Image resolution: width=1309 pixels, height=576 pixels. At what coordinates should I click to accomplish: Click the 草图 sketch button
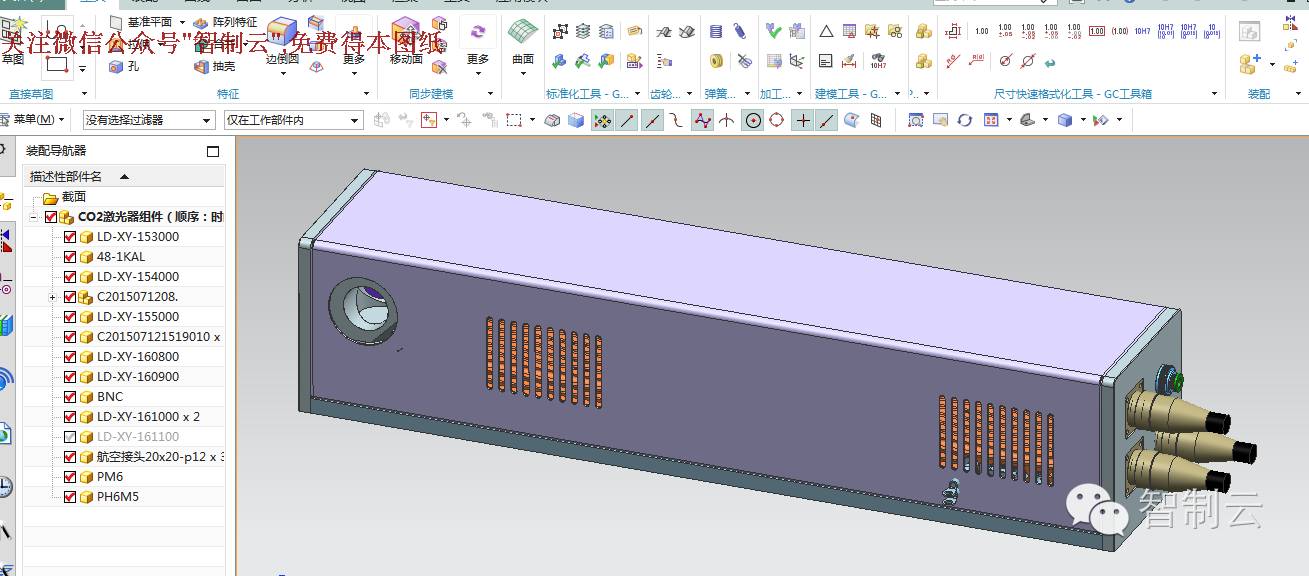pos(13,43)
